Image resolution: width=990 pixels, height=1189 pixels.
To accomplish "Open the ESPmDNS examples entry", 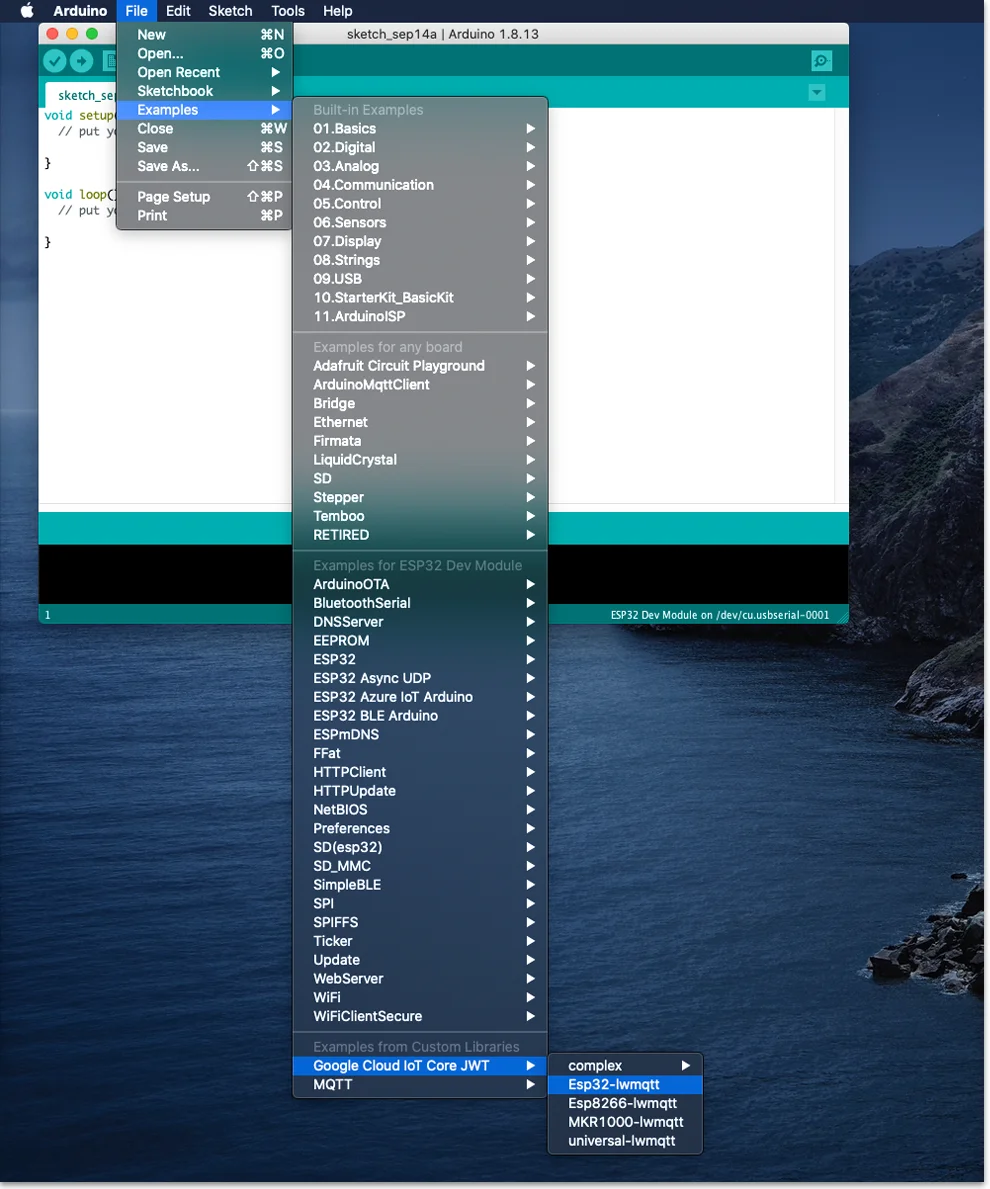I will pyautogui.click(x=420, y=735).
